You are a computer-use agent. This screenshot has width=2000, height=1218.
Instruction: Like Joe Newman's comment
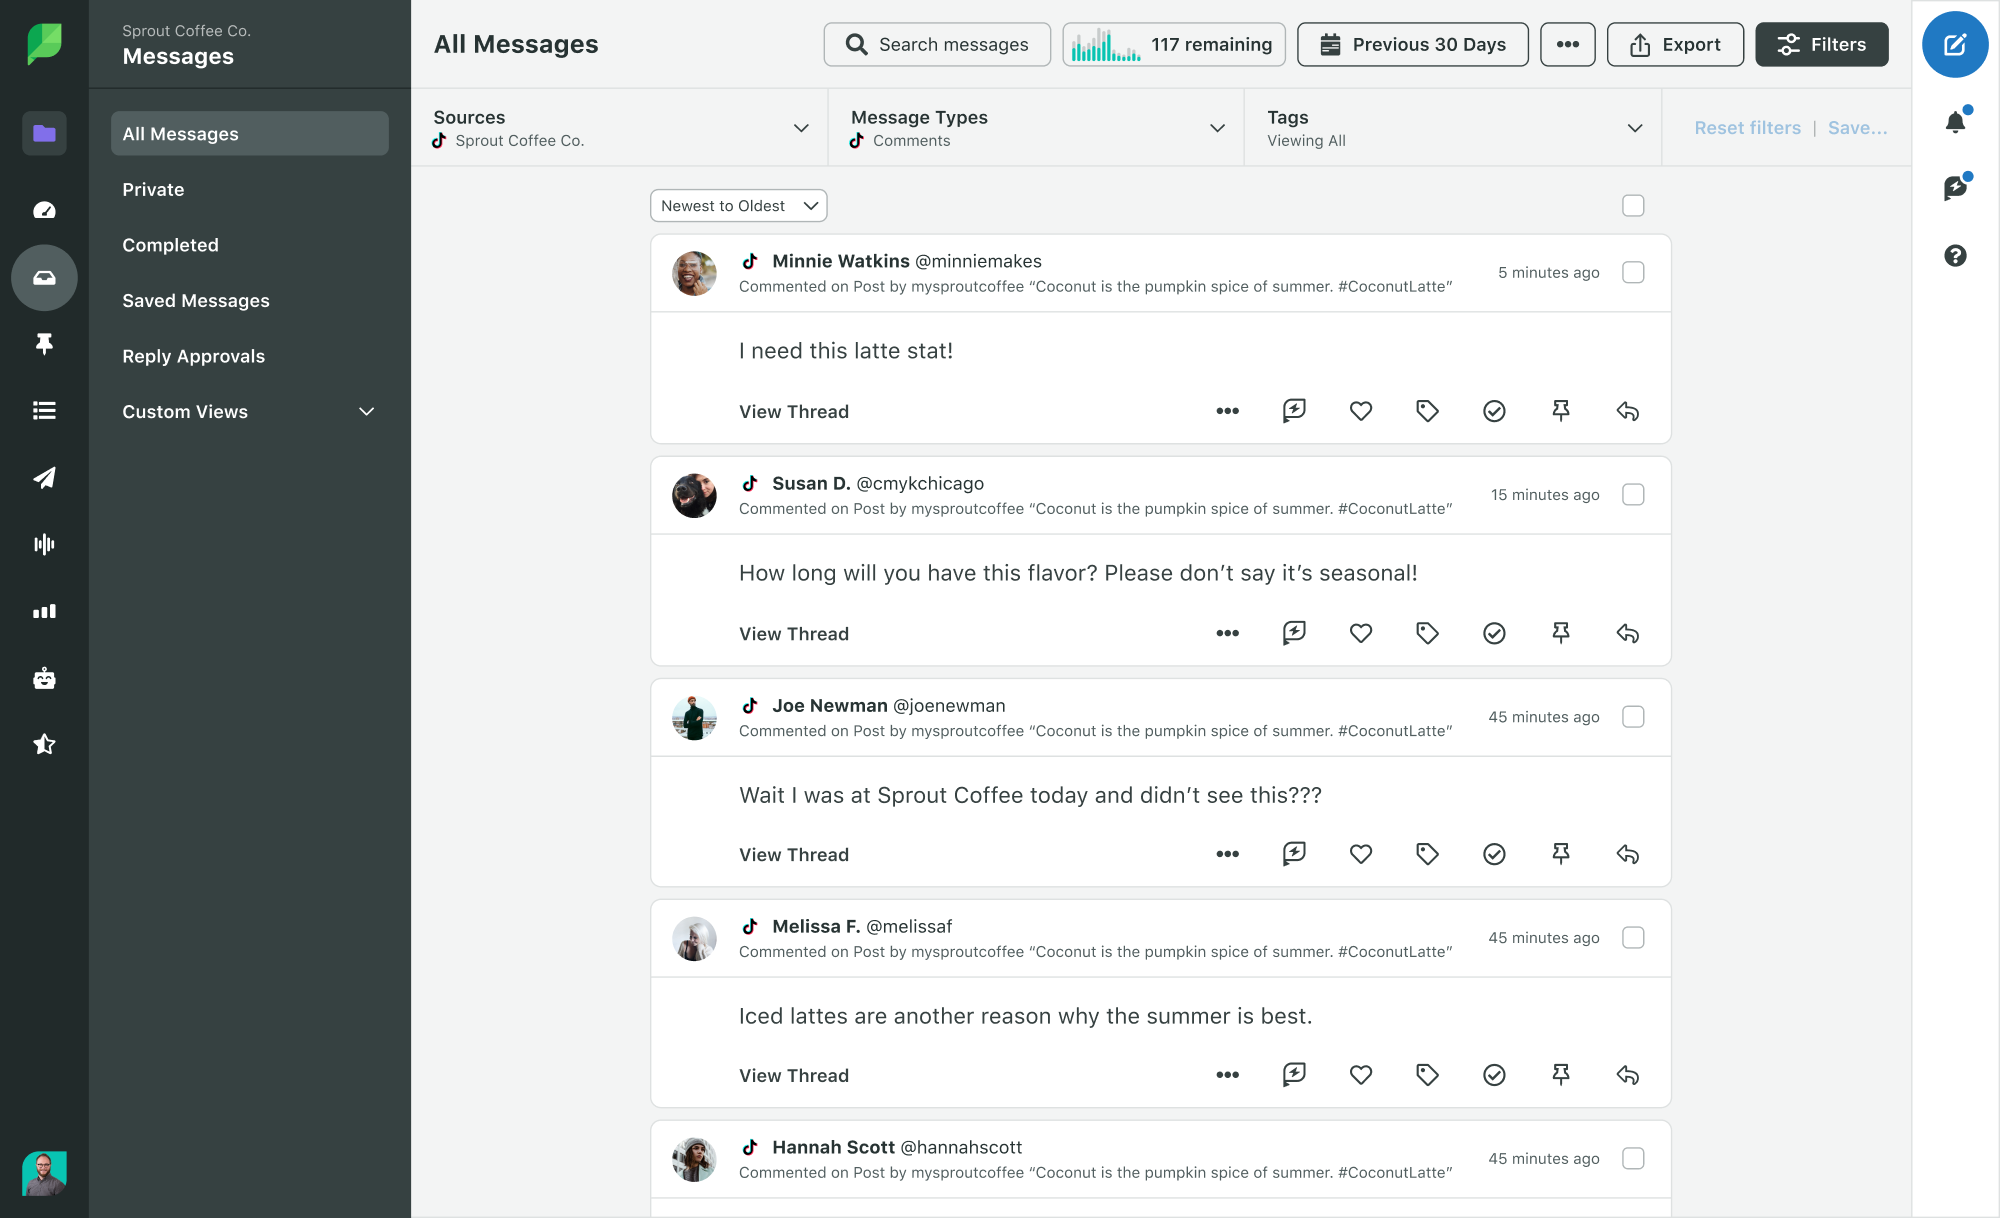[x=1360, y=854]
